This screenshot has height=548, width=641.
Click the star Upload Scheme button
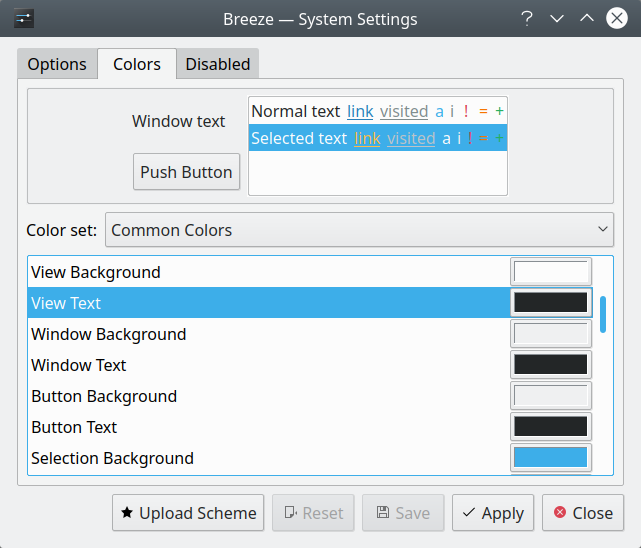click(188, 513)
